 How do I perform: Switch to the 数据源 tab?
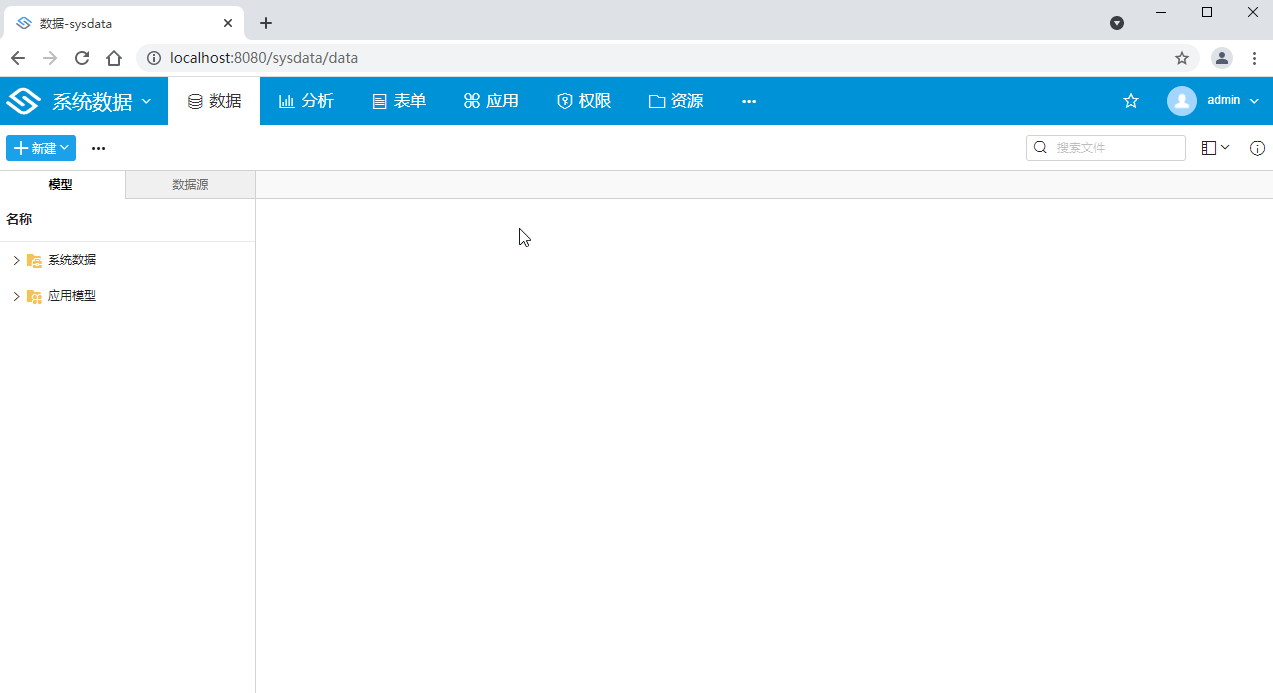click(x=190, y=185)
